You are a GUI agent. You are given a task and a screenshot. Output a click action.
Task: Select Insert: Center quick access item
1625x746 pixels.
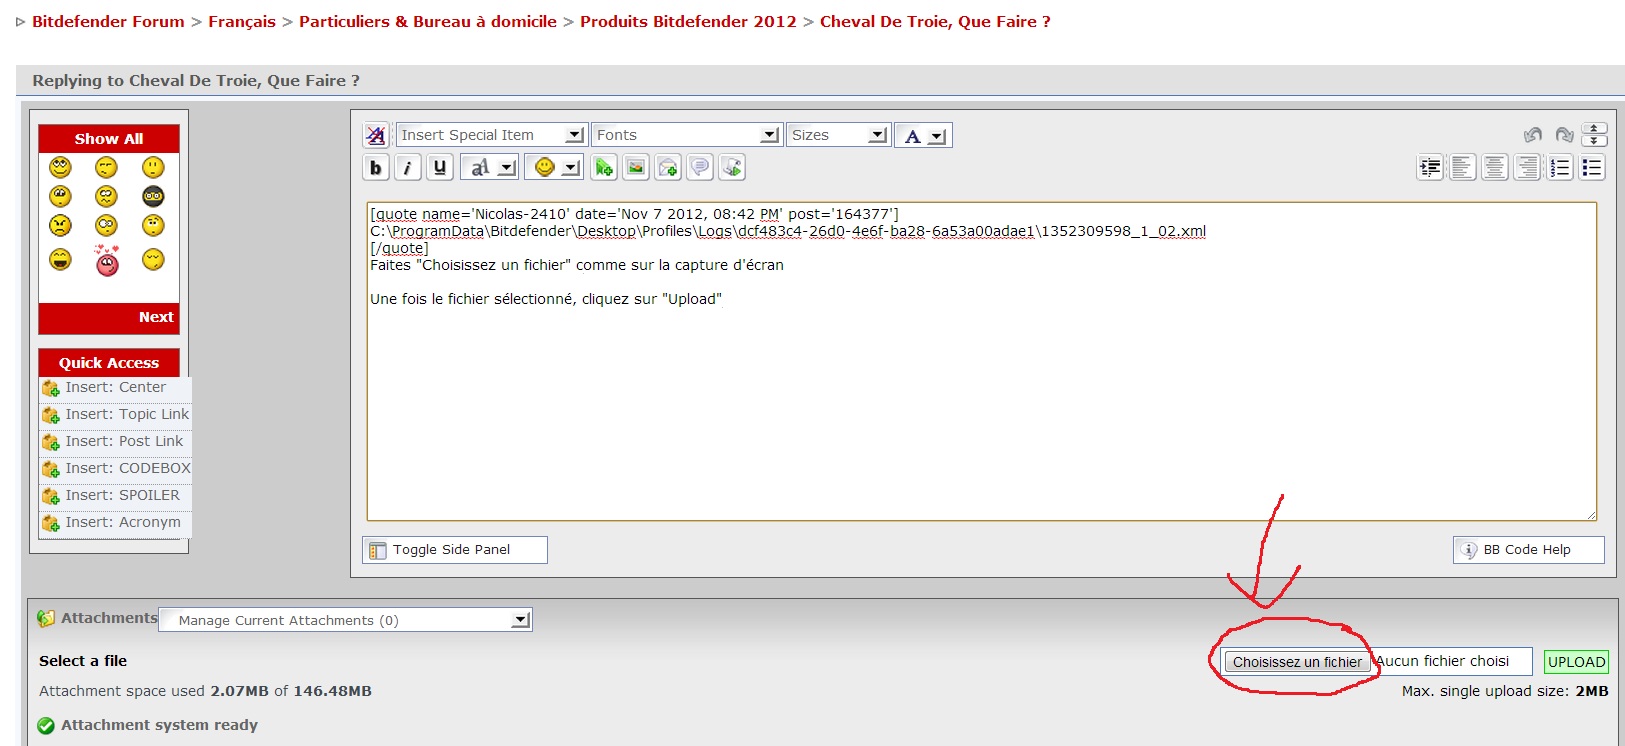pos(115,387)
